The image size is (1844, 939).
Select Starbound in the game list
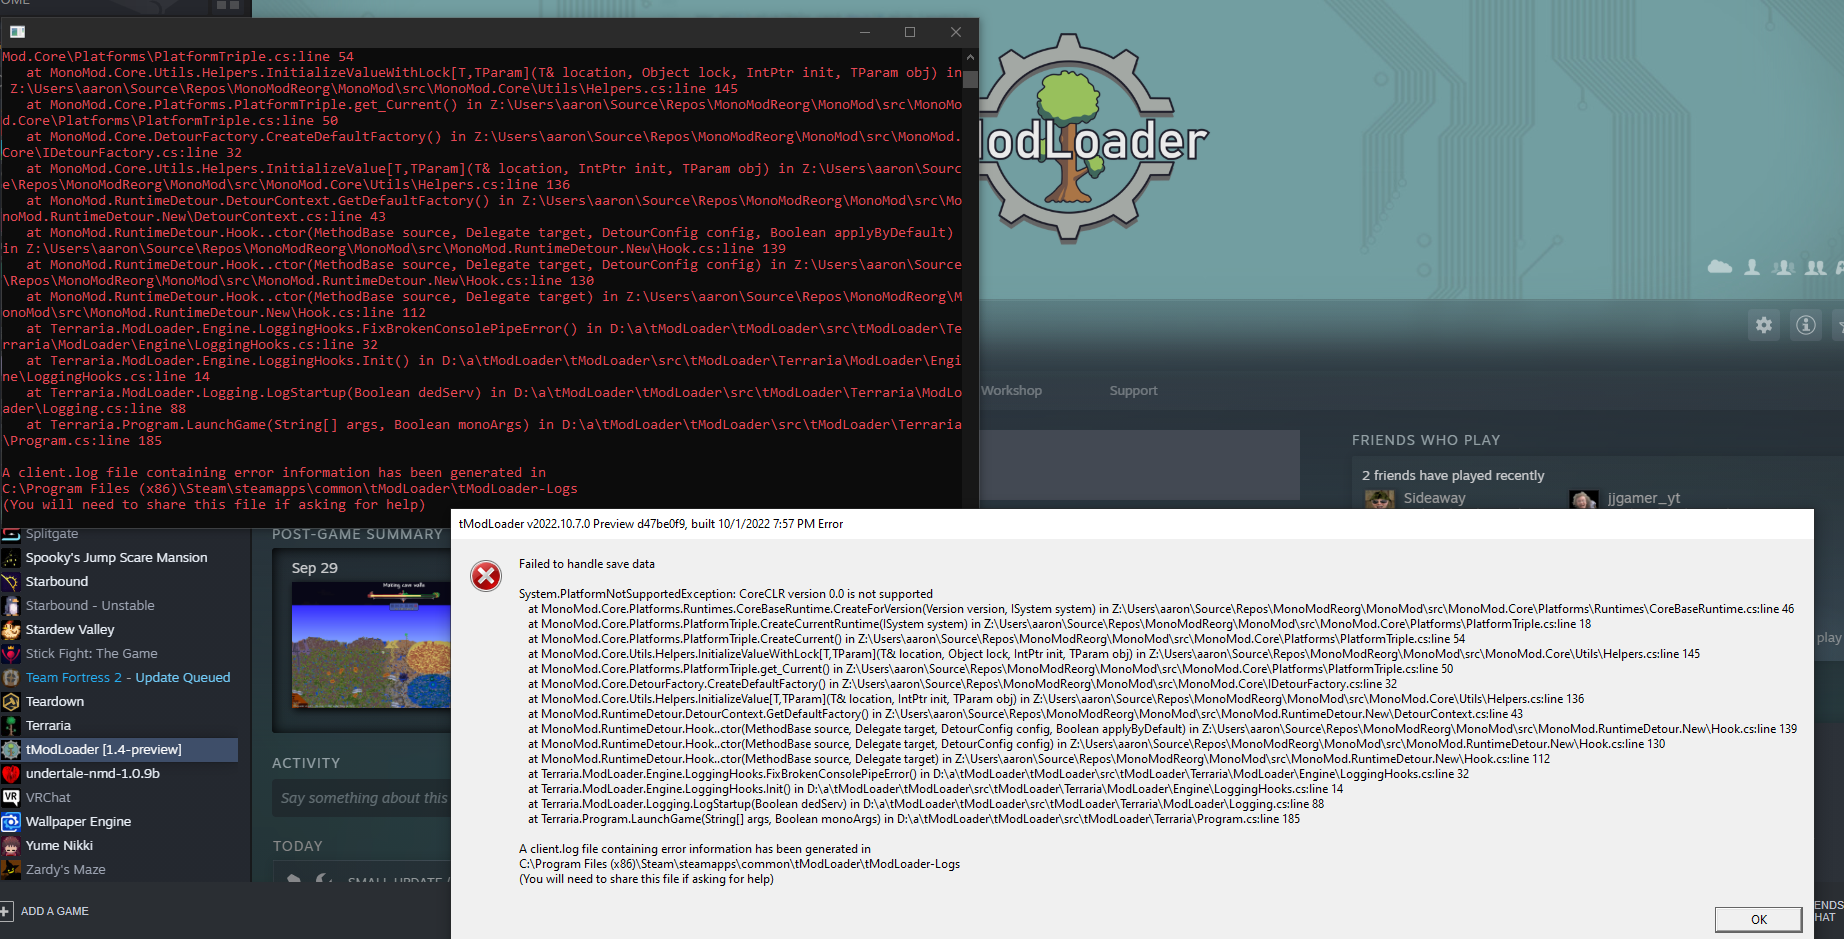coord(57,582)
